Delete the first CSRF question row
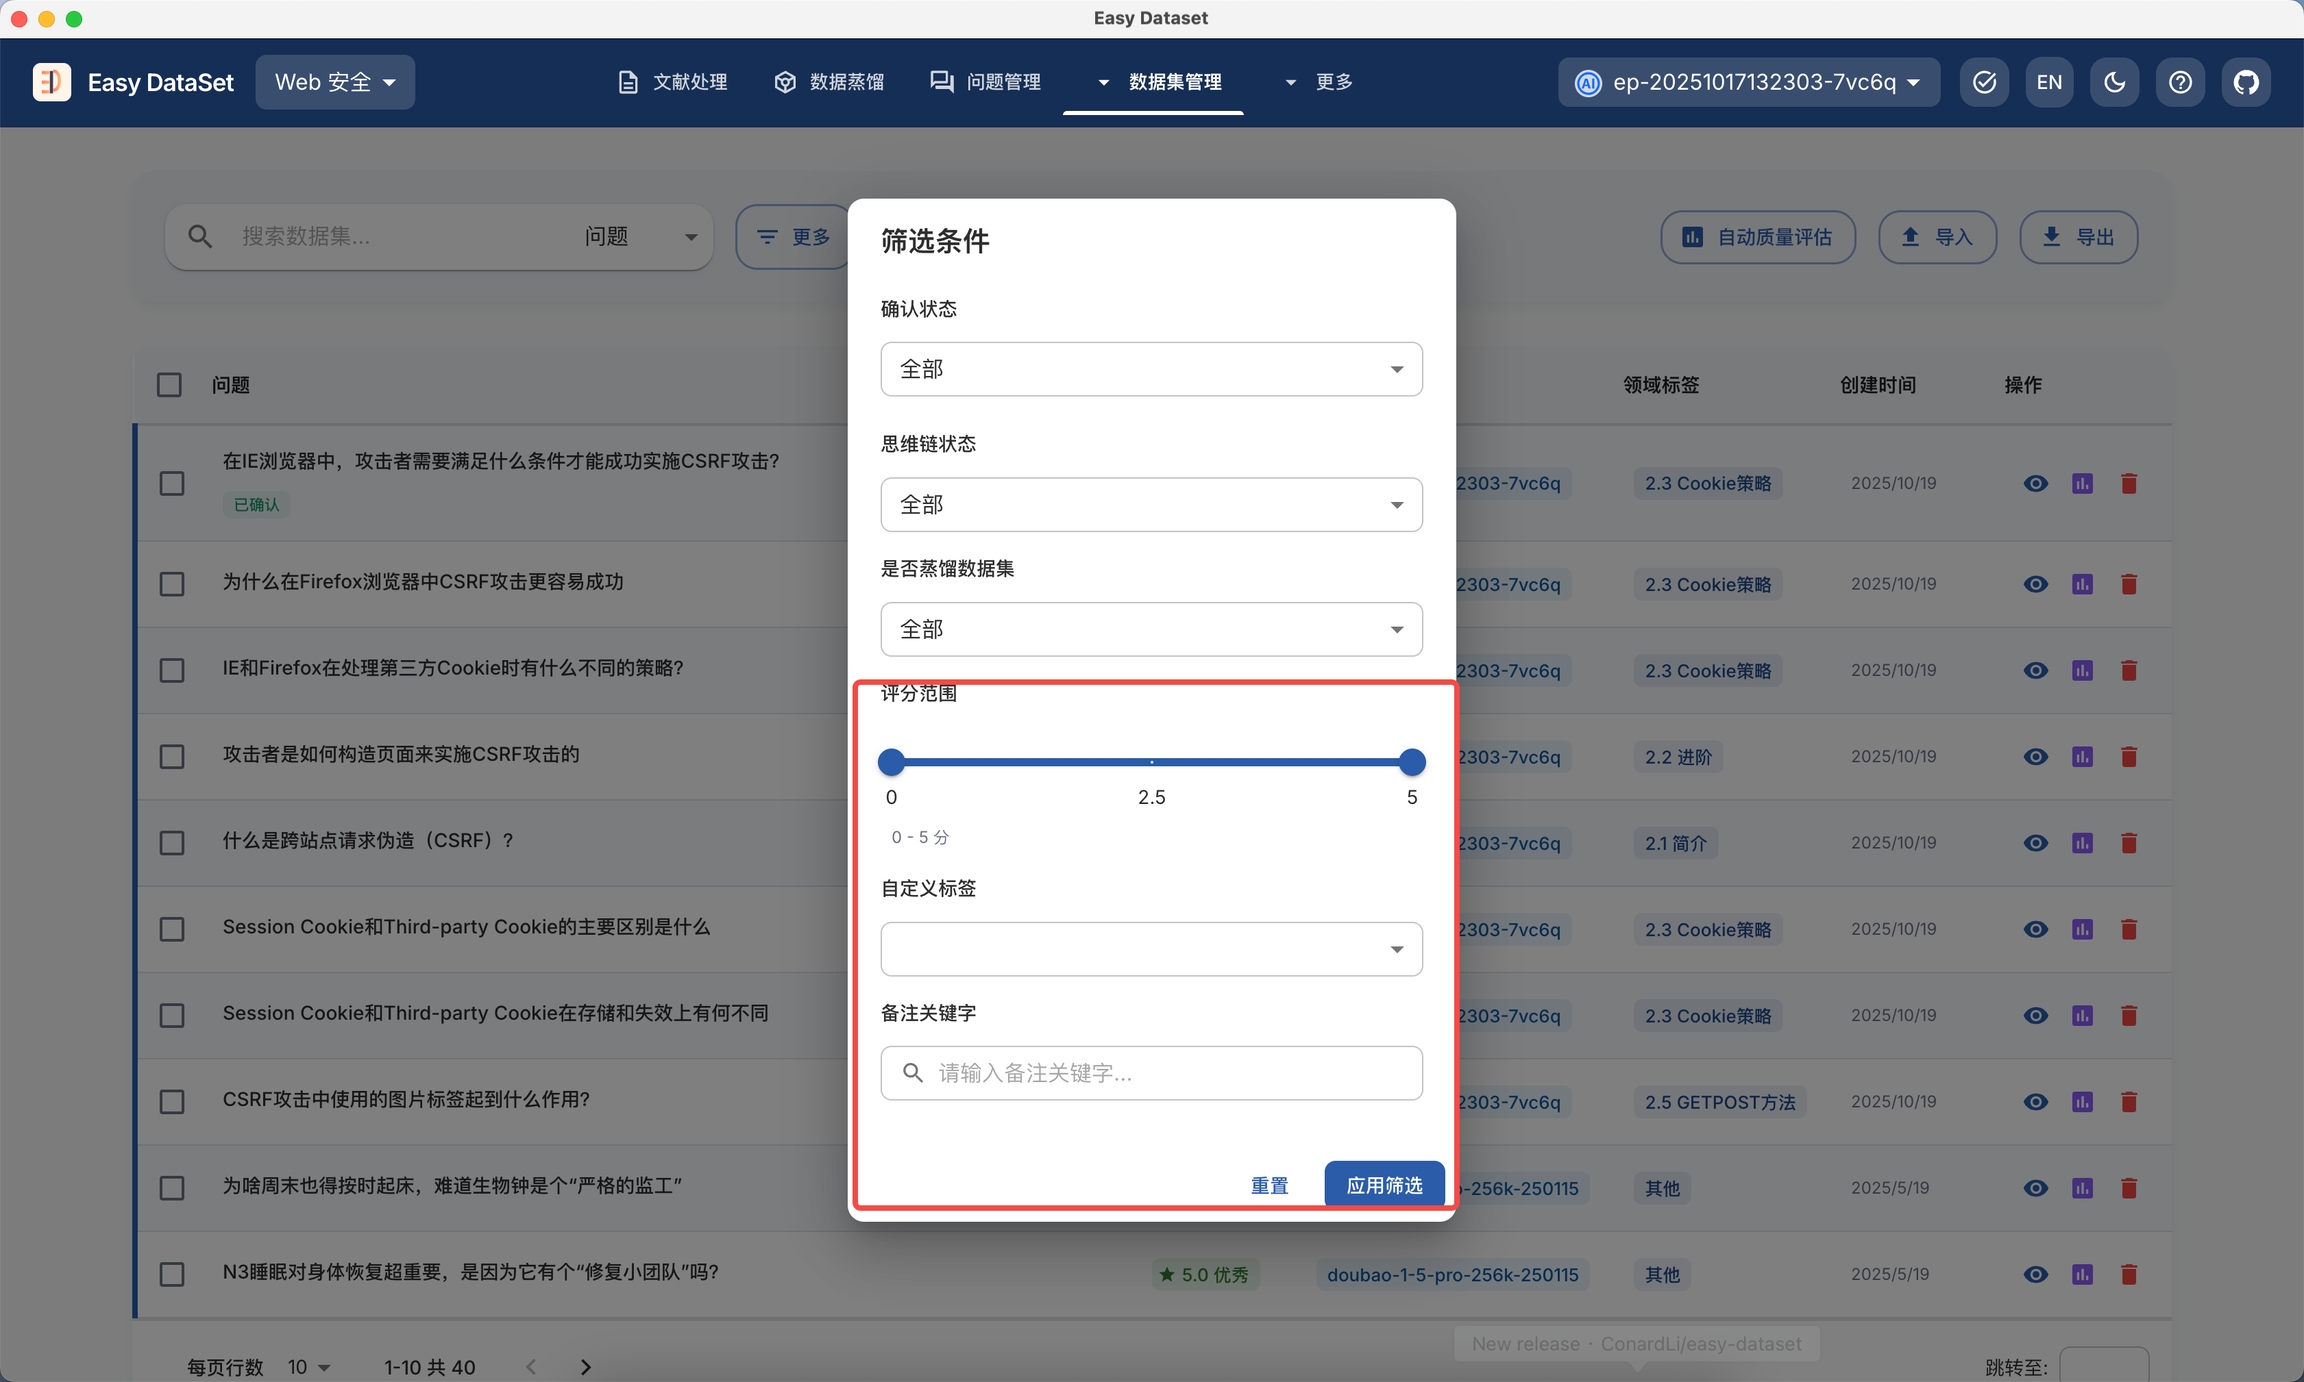 coord(2129,484)
